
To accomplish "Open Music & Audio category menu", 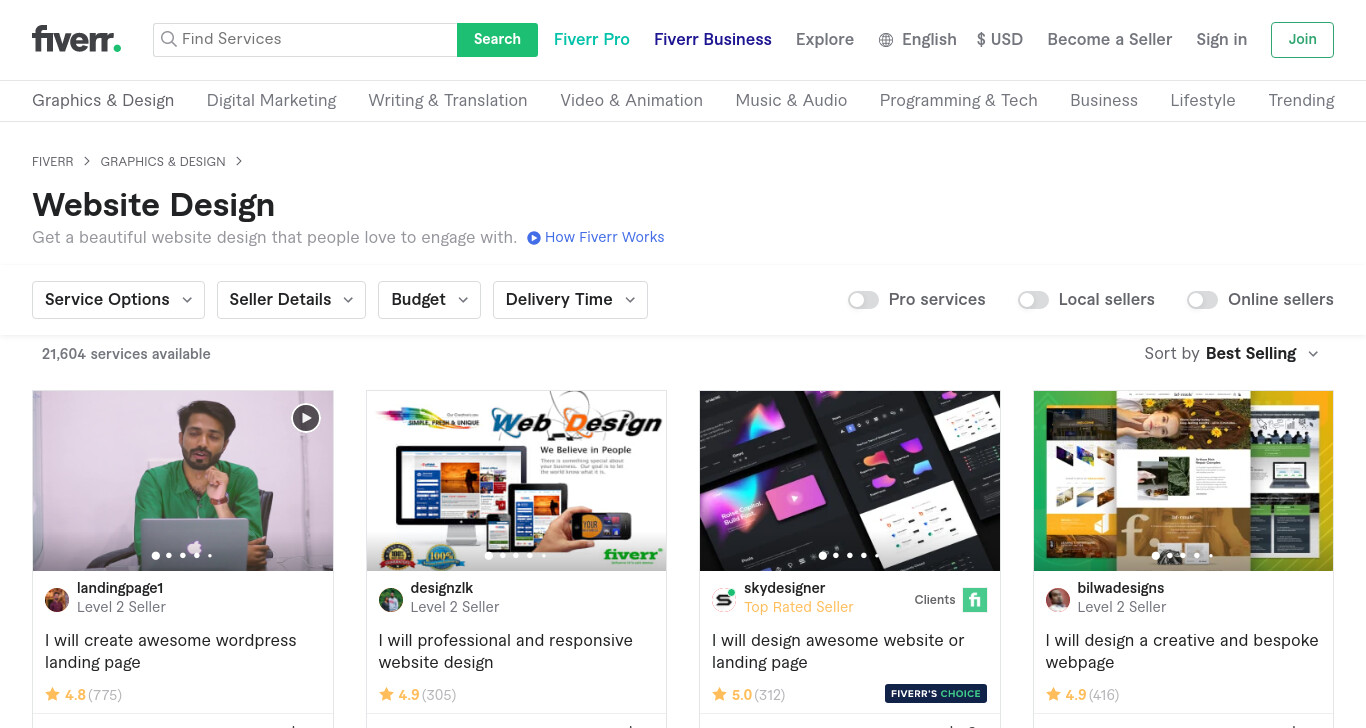I will click(791, 100).
